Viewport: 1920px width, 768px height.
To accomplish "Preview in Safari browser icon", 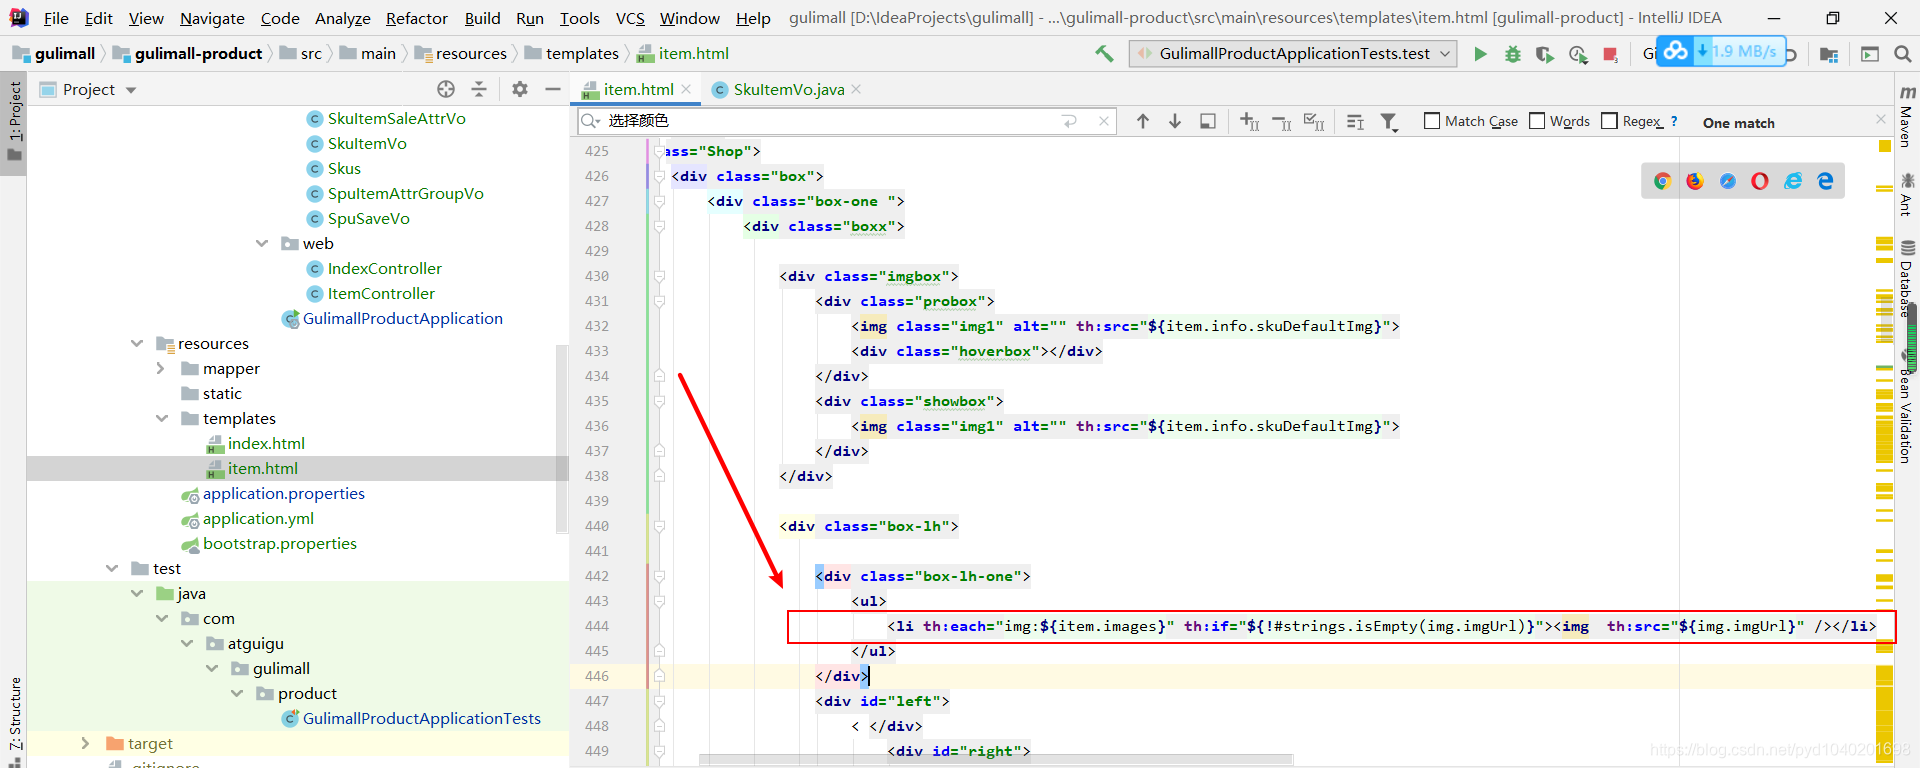I will tap(1728, 181).
